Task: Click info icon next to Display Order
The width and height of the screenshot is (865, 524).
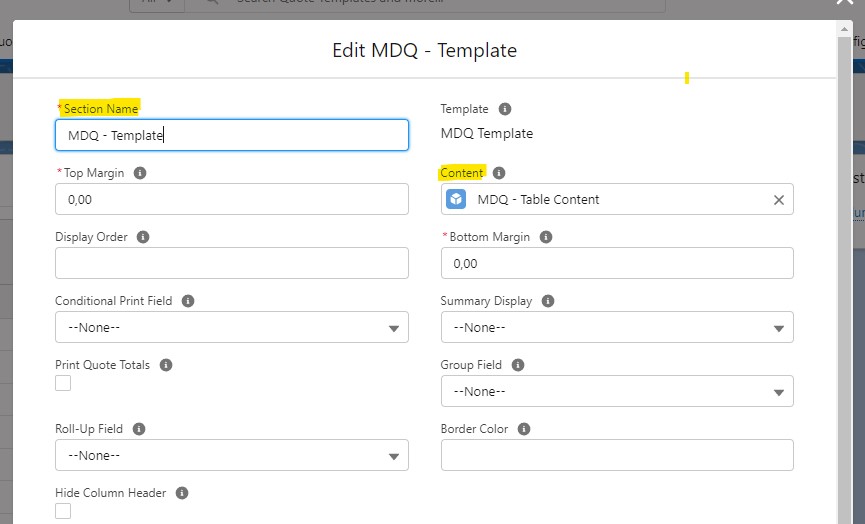Action: coord(143,237)
